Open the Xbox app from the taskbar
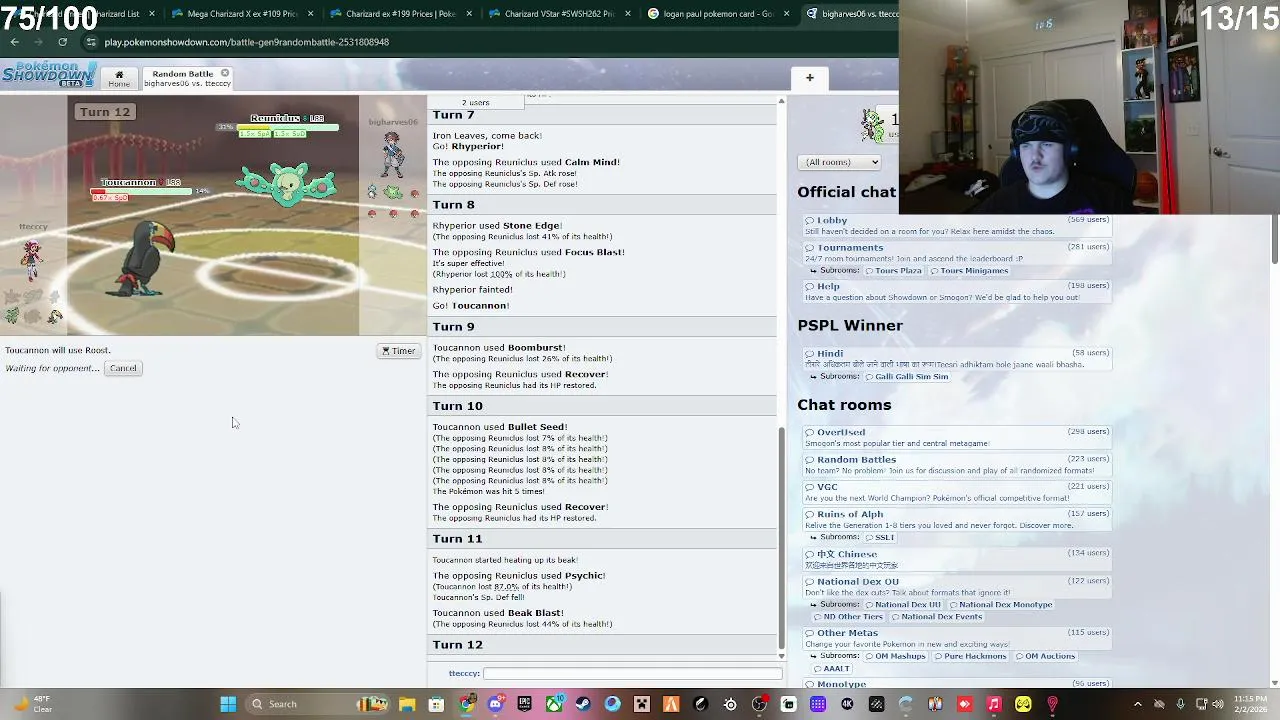 tap(554, 704)
